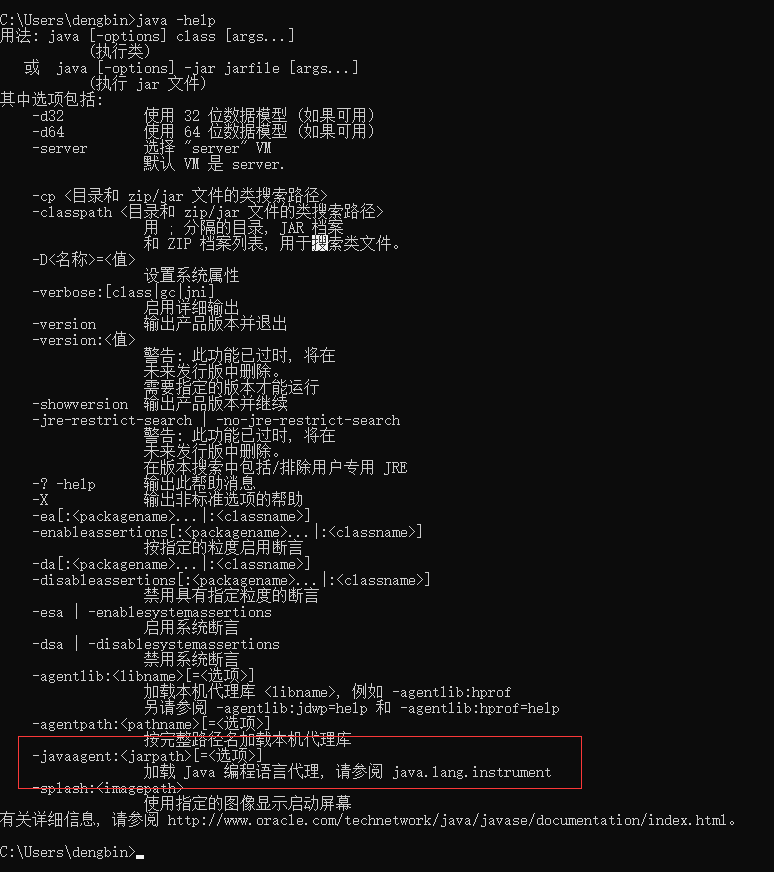This screenshot has height=872, width=774.
Task: Click the -server option text
Action: pos(59,148)
